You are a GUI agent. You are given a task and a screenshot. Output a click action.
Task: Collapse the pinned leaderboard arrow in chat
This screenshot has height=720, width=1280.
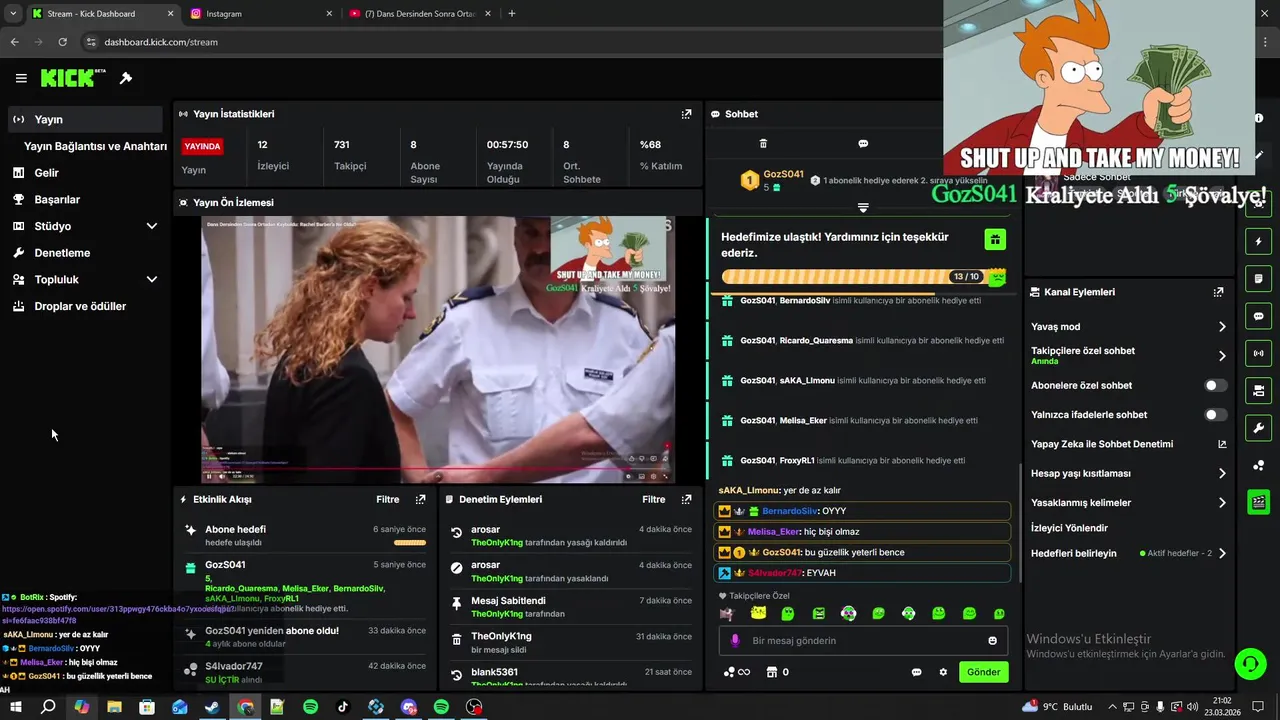pyautogui.click(x=863, y=208)
